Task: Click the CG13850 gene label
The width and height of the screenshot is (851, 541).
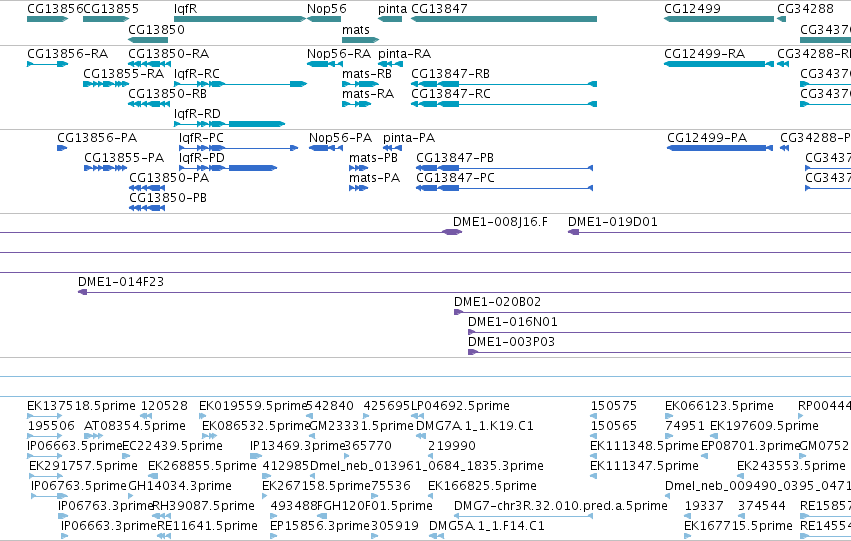Action: (156, 29)
